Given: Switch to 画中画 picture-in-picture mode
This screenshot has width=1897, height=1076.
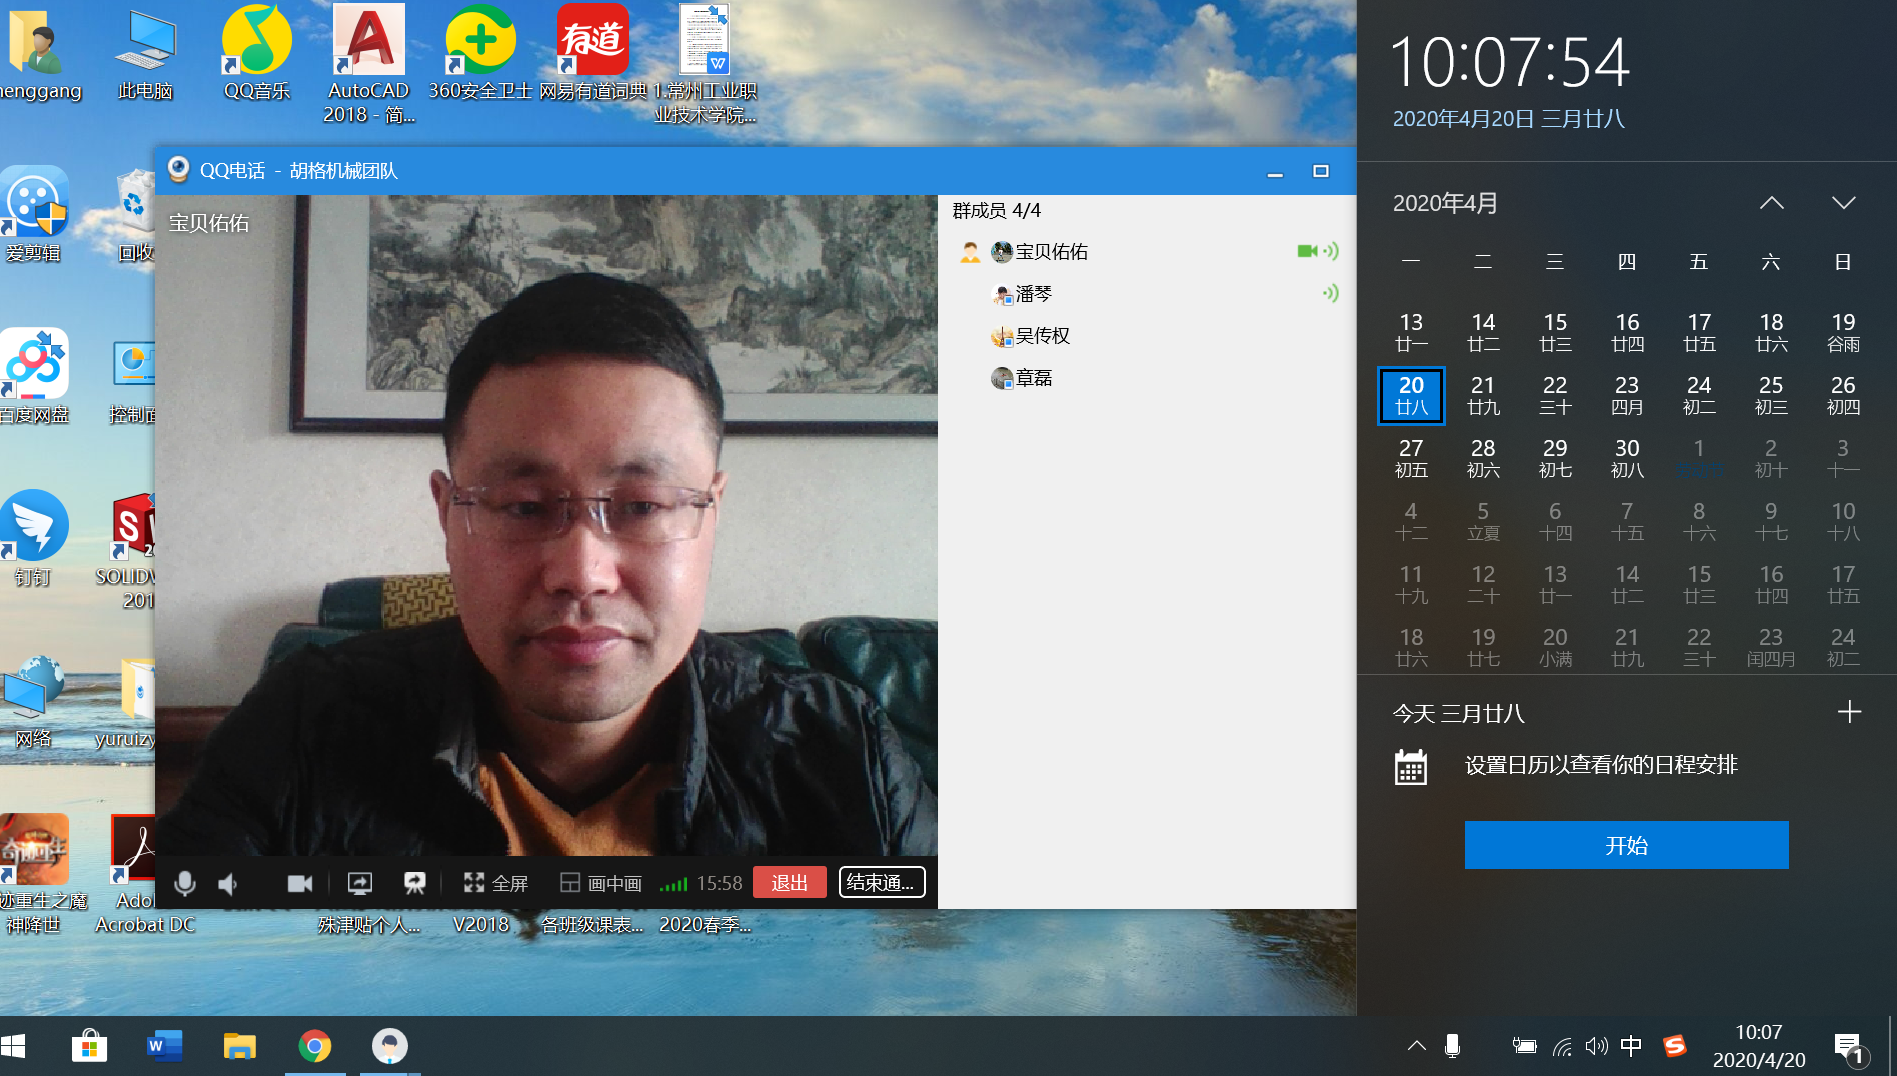Looking at the screenshot, I should point(601,883).
